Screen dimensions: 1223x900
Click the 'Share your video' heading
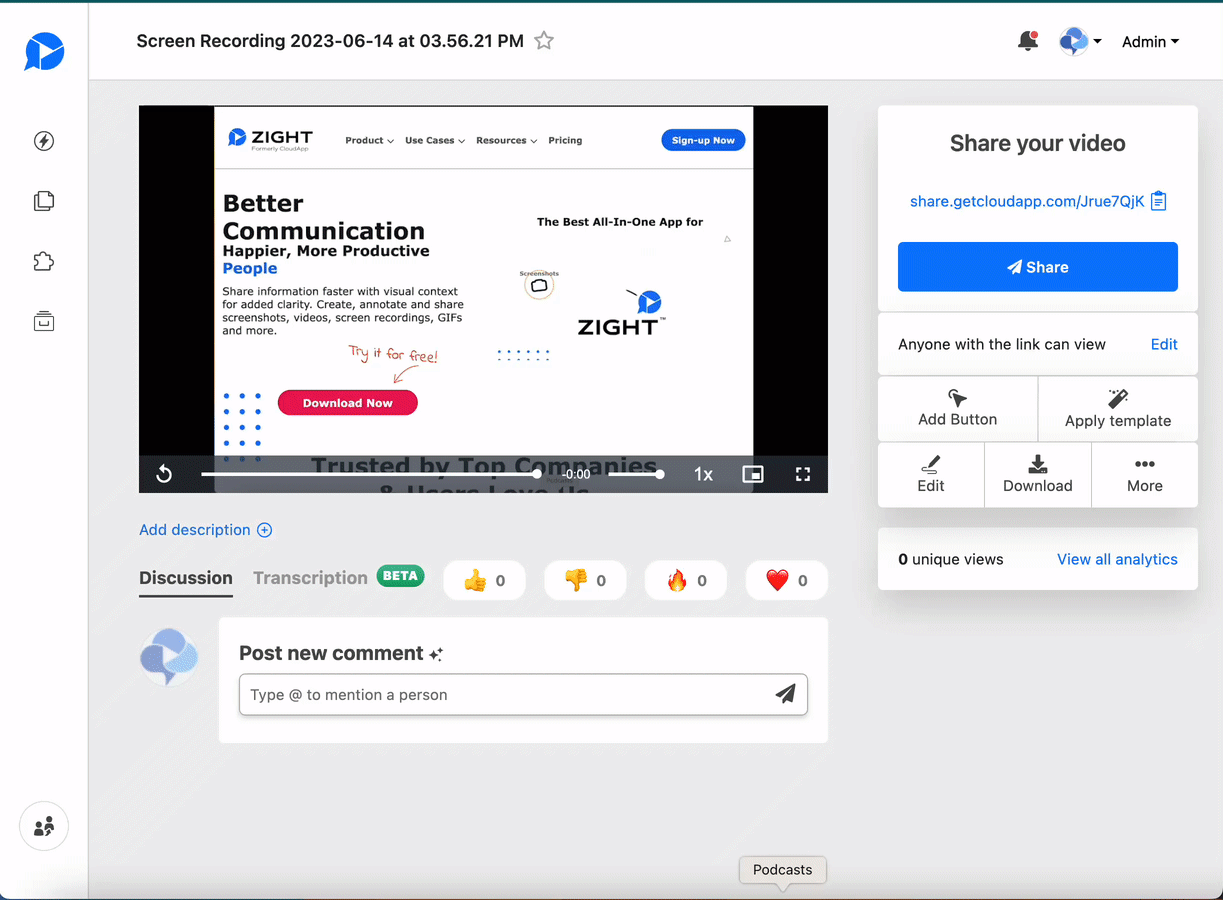coord(1038,143)
